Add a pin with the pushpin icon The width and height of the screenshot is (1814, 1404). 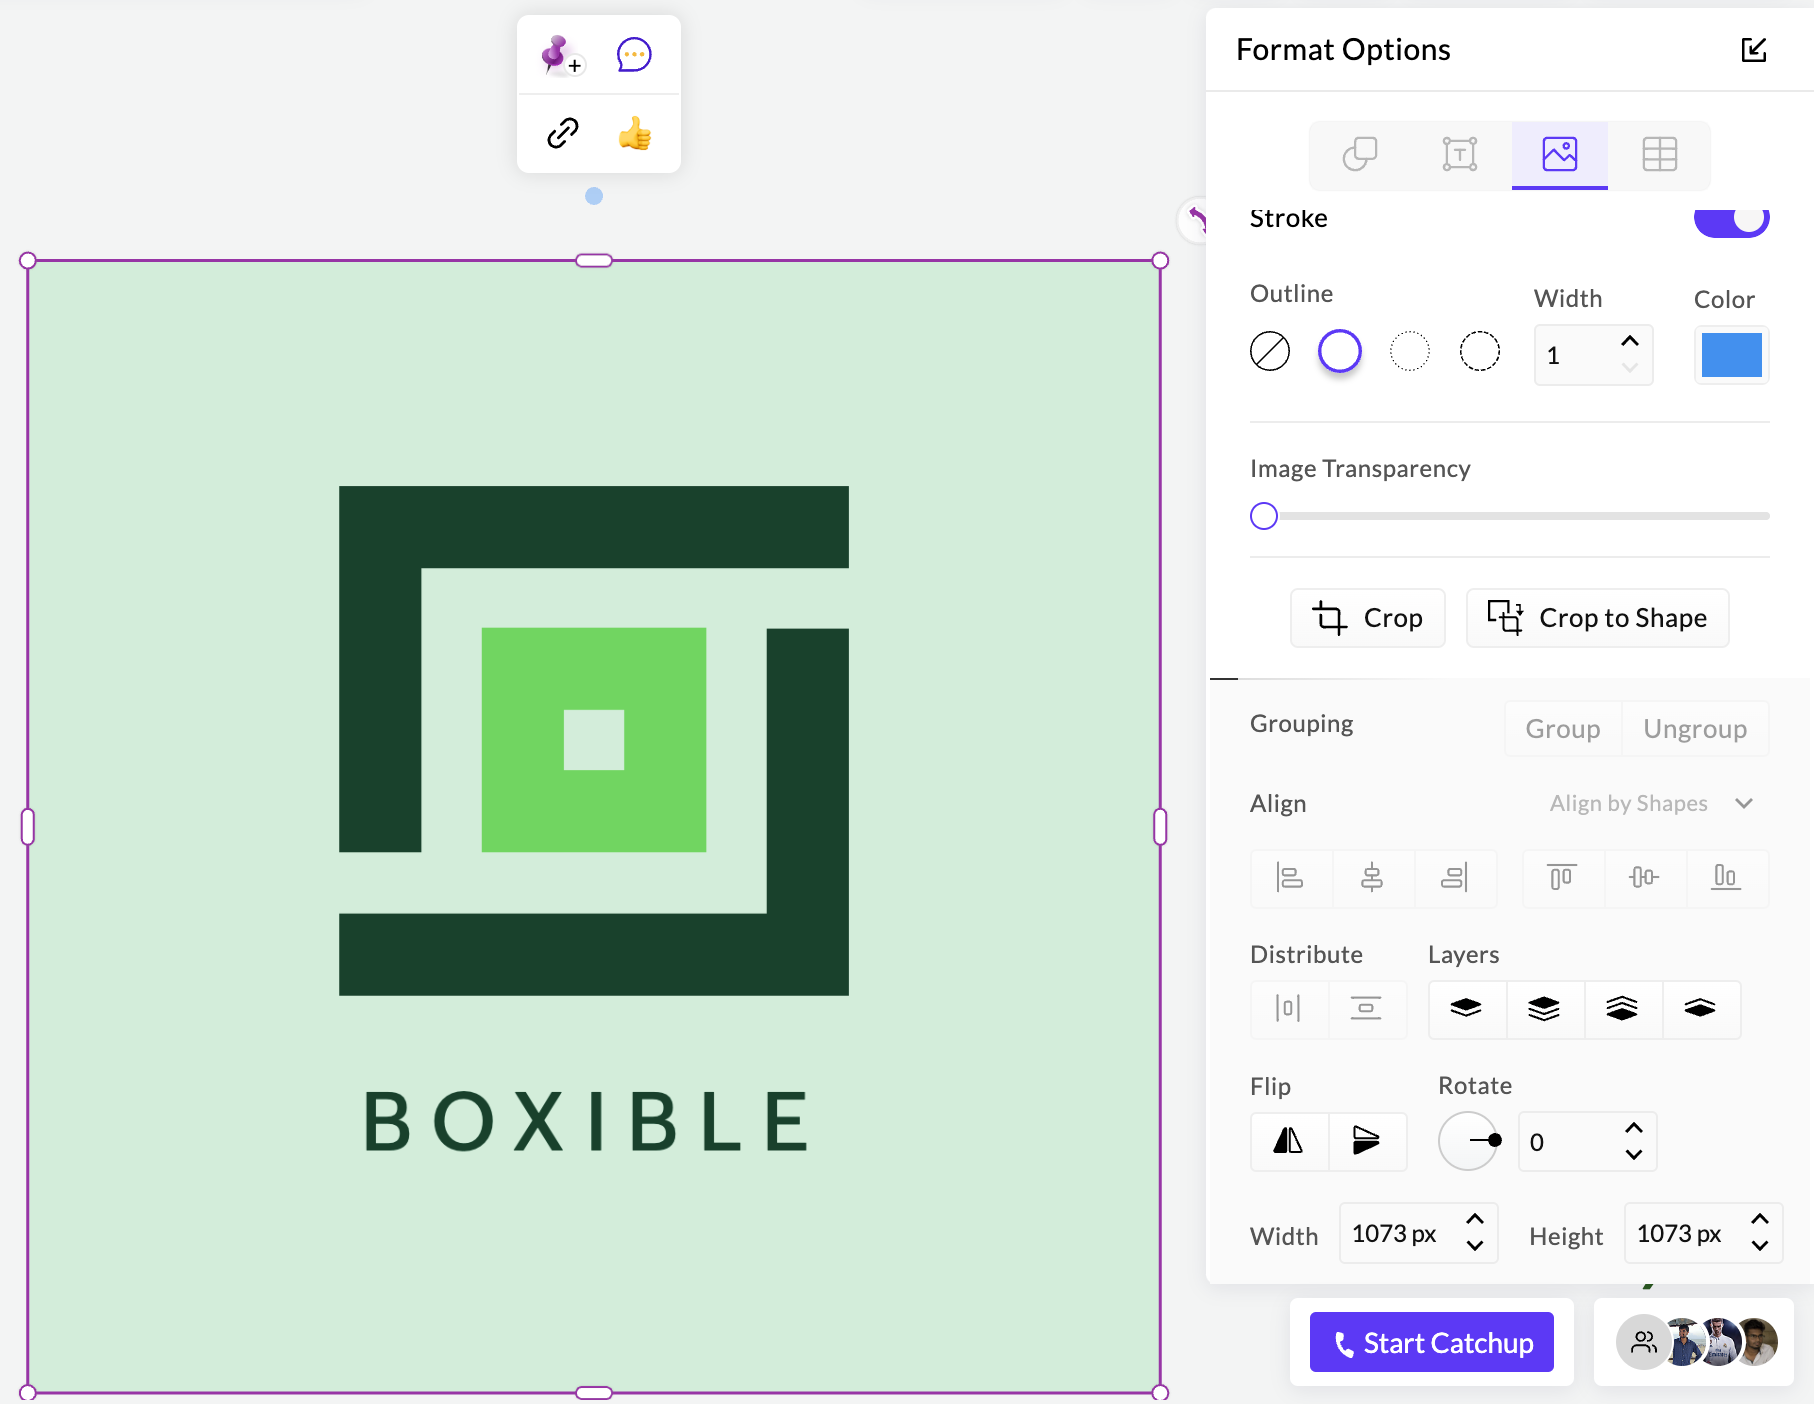[x=561, y=55]
